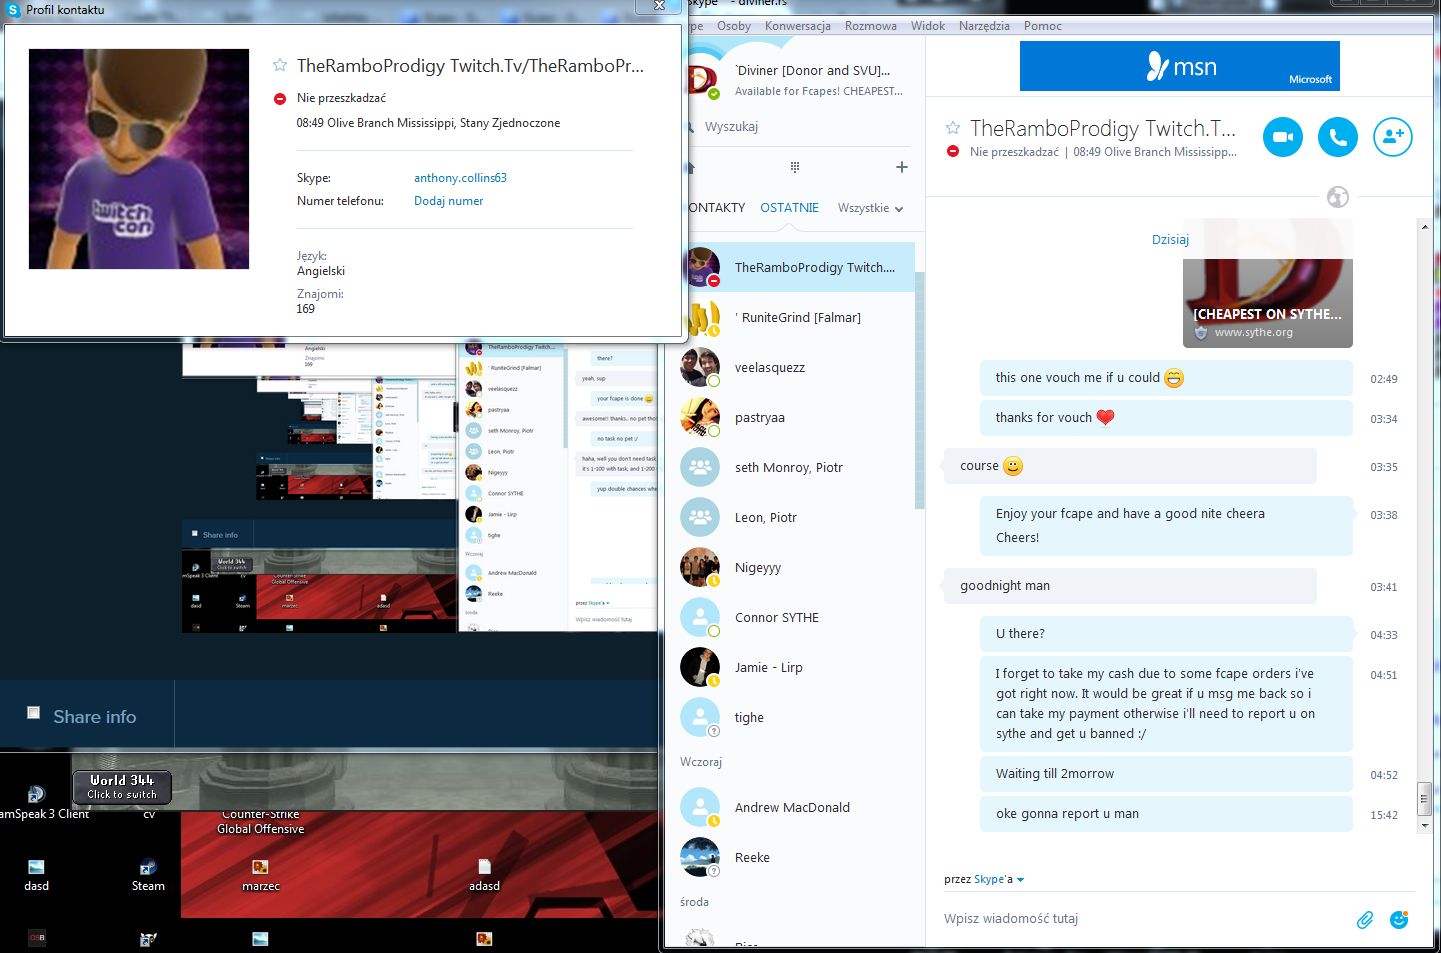
Task: Expand the Wszystkie filter dropdown
Action: click(870, 208)
